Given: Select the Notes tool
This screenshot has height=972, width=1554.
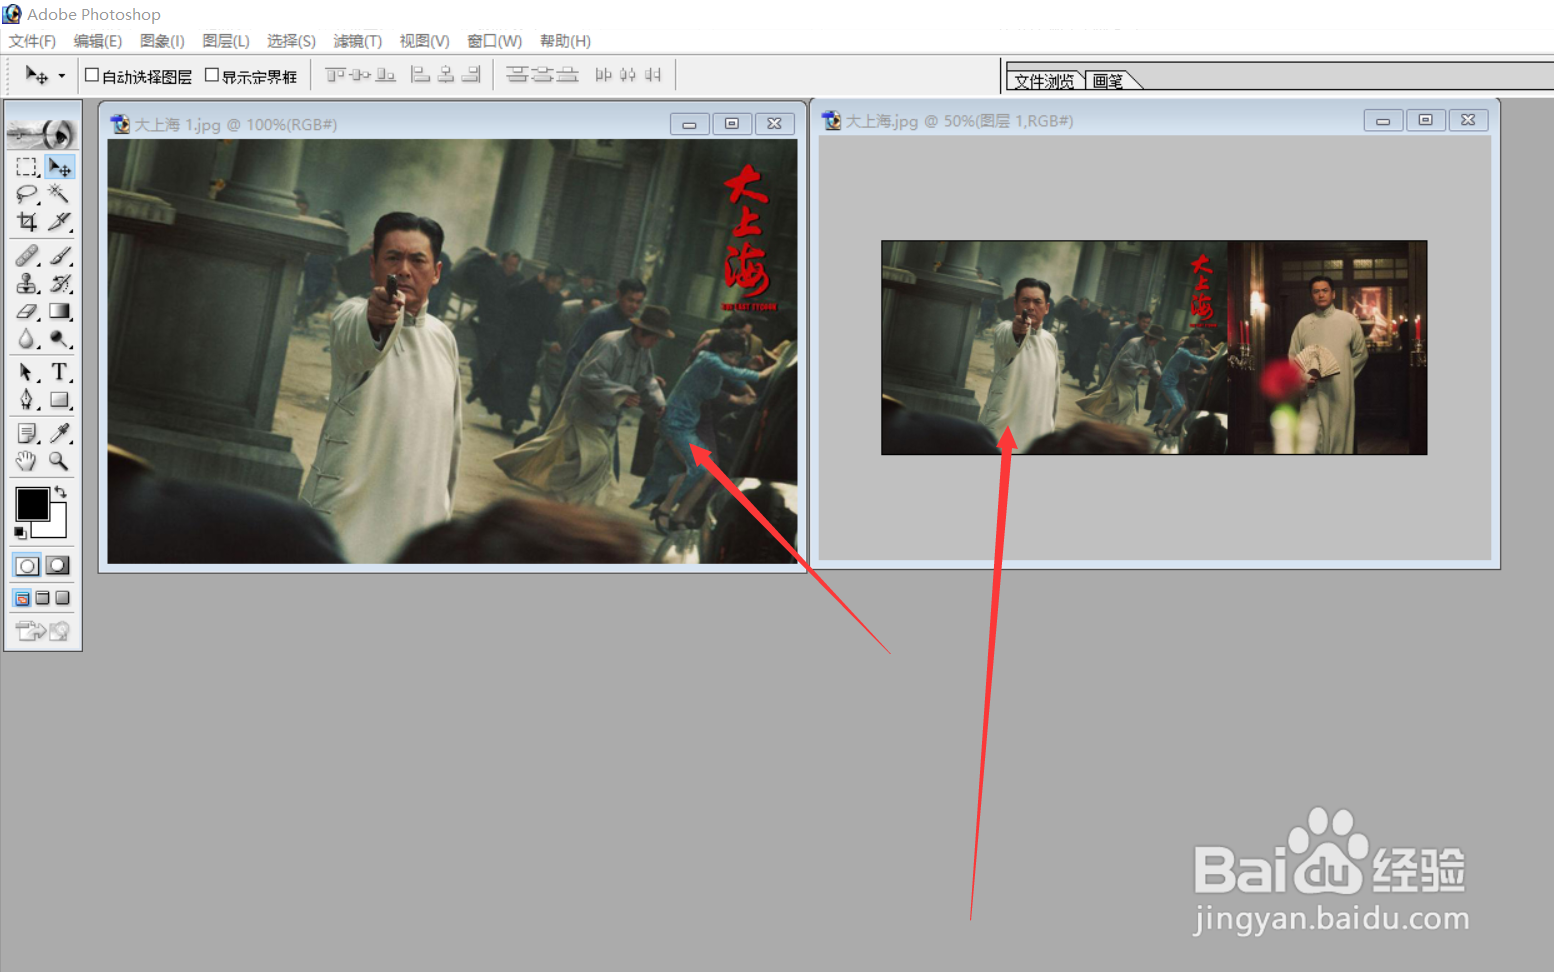Looking at the screenshot, I should pyautogui.click(x=27, y=433).
